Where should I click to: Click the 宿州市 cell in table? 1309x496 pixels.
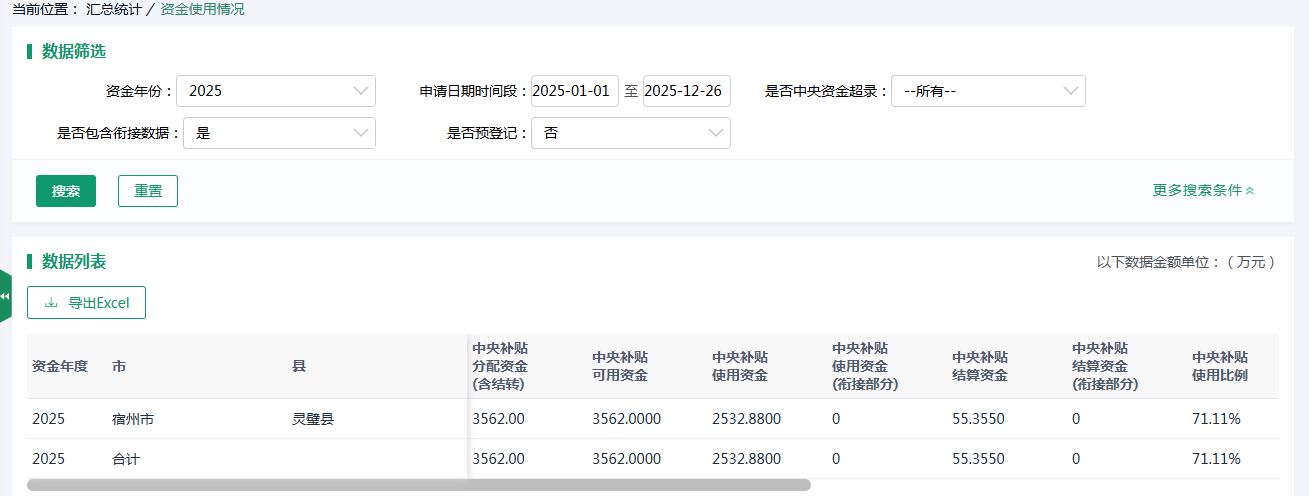pyautogui.click(x=133, y=419)
